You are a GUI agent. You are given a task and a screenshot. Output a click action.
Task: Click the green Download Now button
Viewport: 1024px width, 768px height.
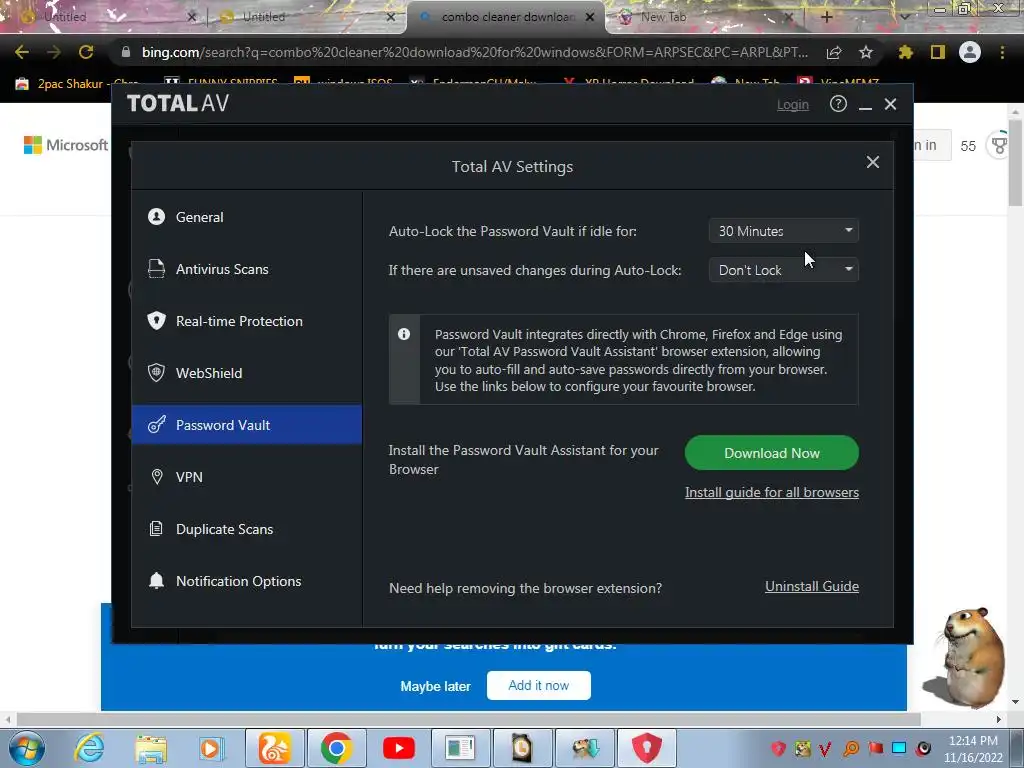click(771, 453)
